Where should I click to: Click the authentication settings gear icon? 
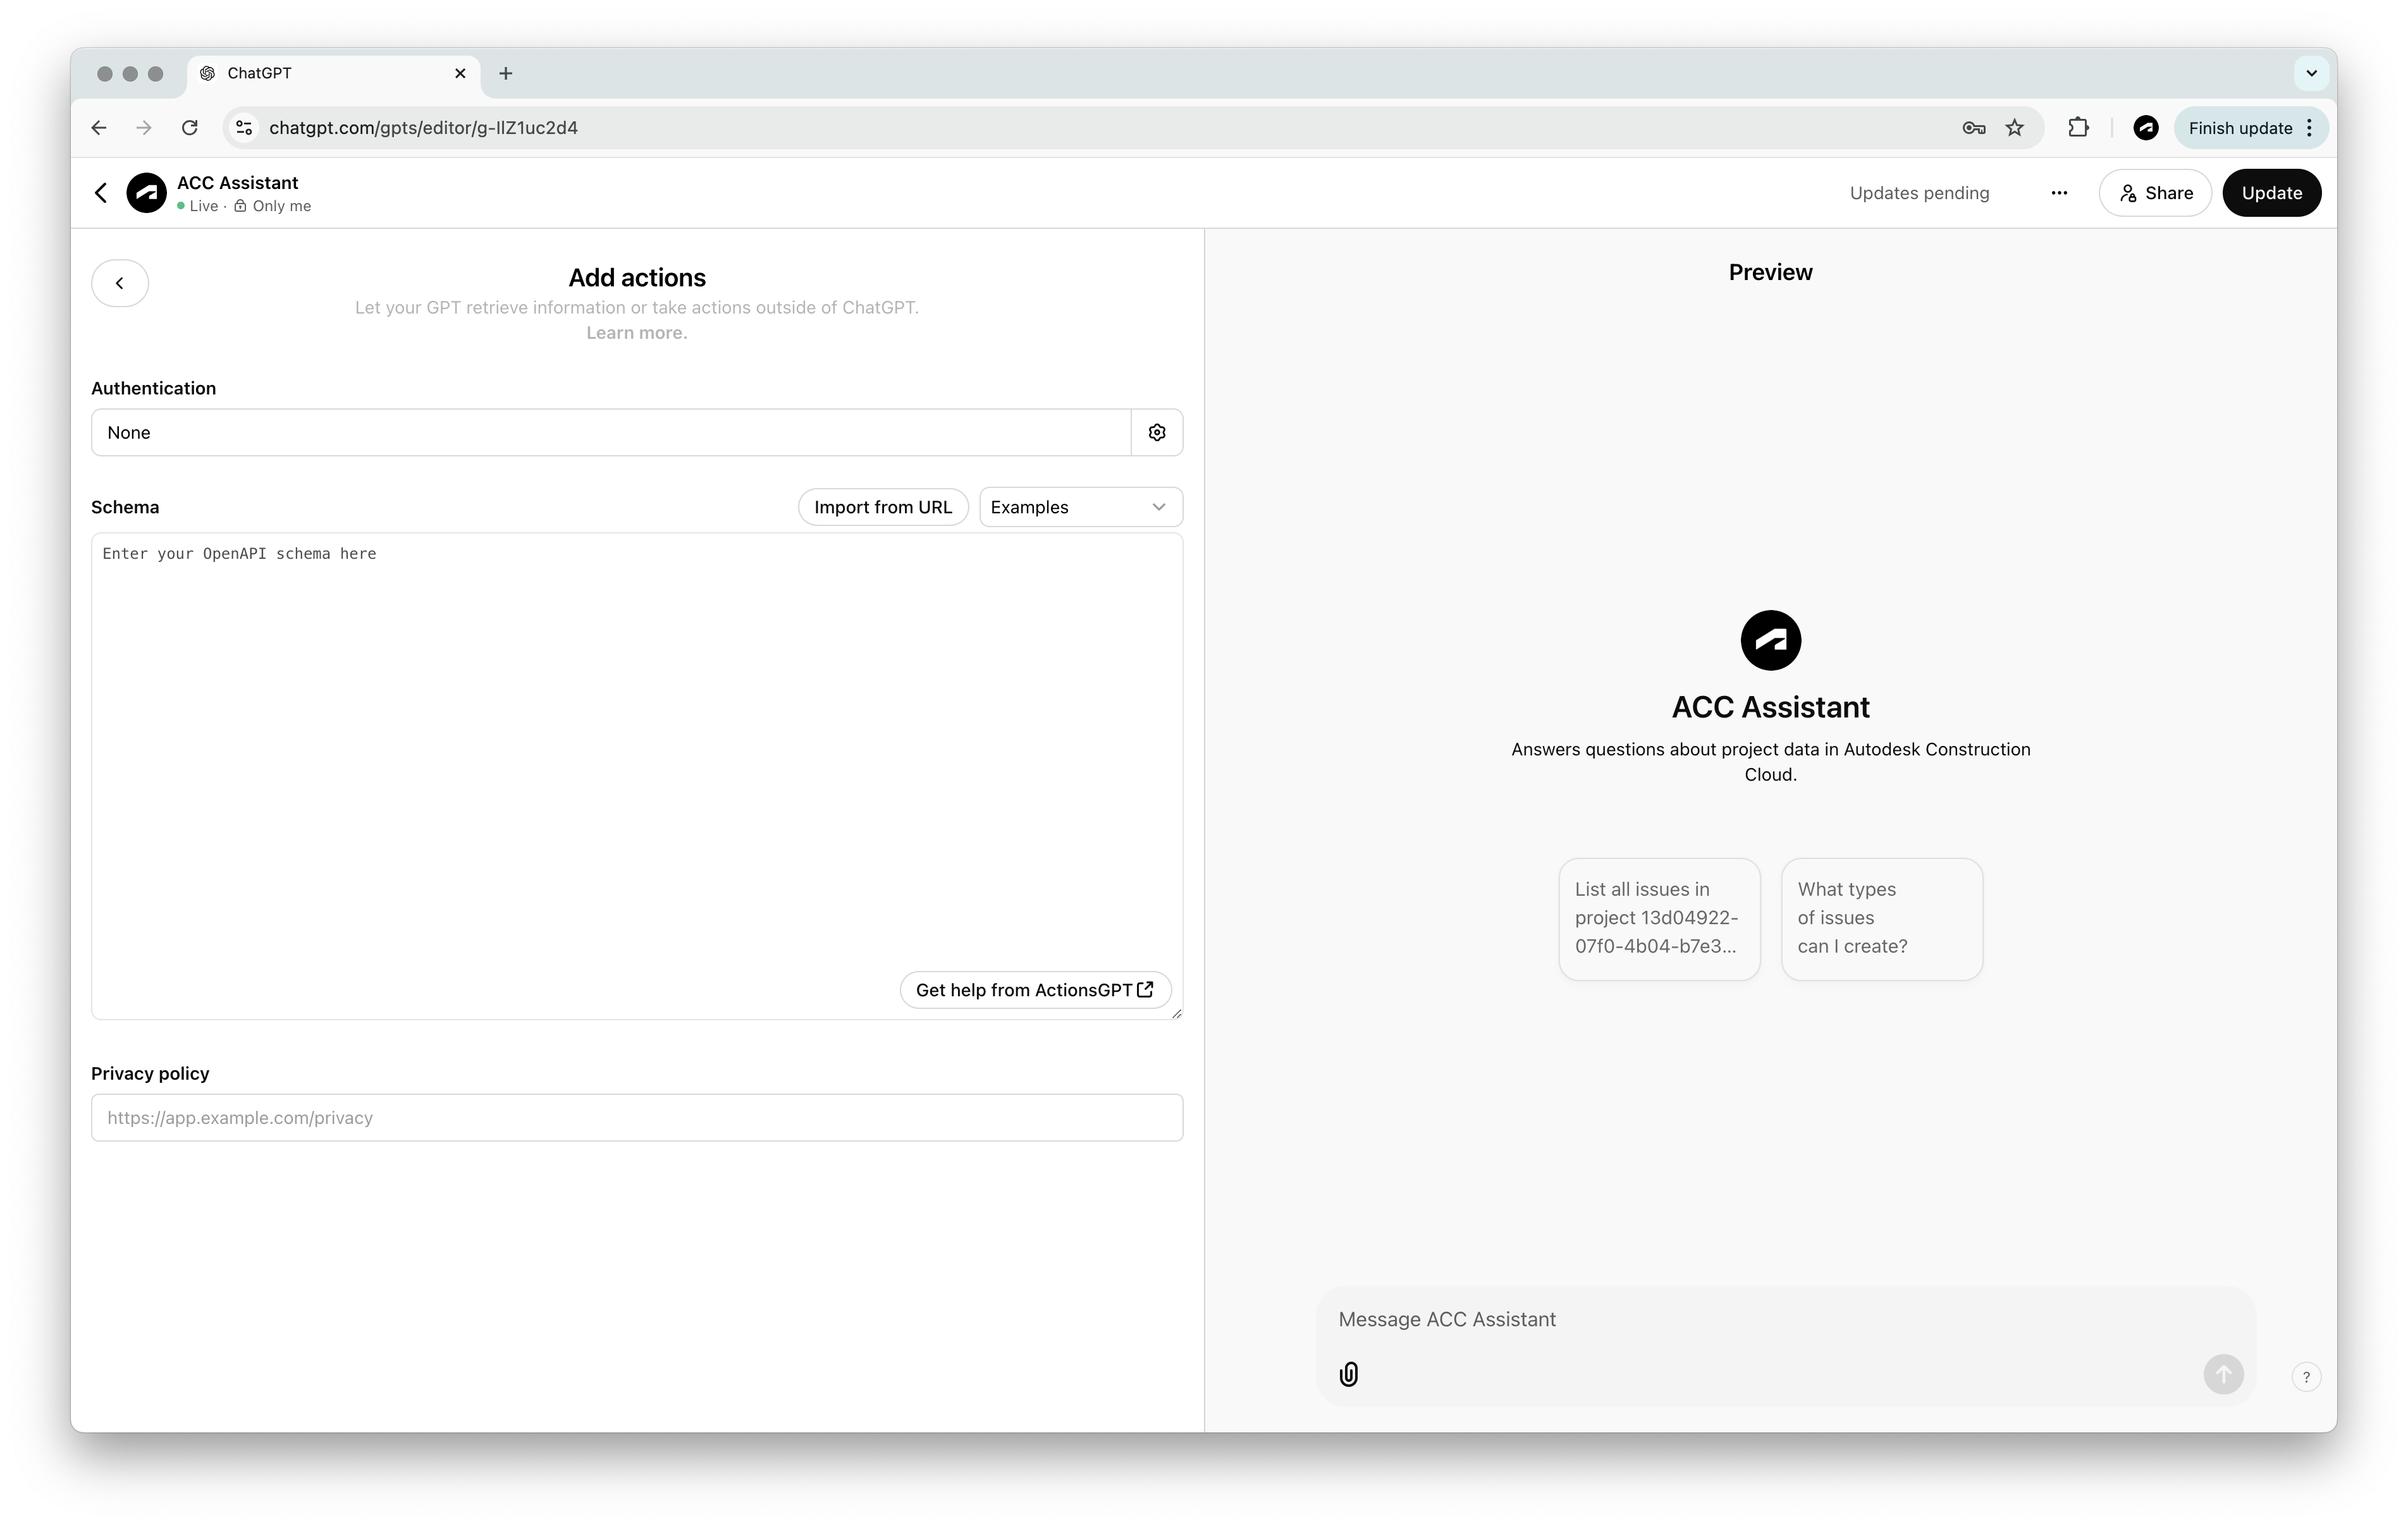click(x=1157, y=432)
